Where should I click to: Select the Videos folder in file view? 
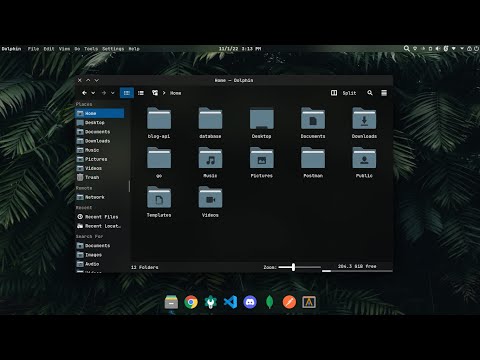click(210, 197)
